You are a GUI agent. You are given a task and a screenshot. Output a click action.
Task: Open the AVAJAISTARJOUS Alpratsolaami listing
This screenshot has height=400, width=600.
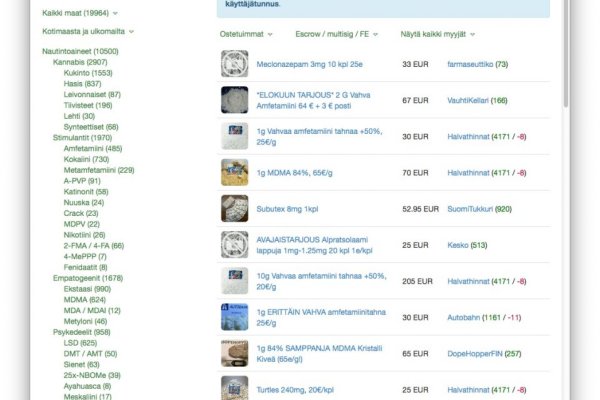pyautogui.click(x=314, y=245)
